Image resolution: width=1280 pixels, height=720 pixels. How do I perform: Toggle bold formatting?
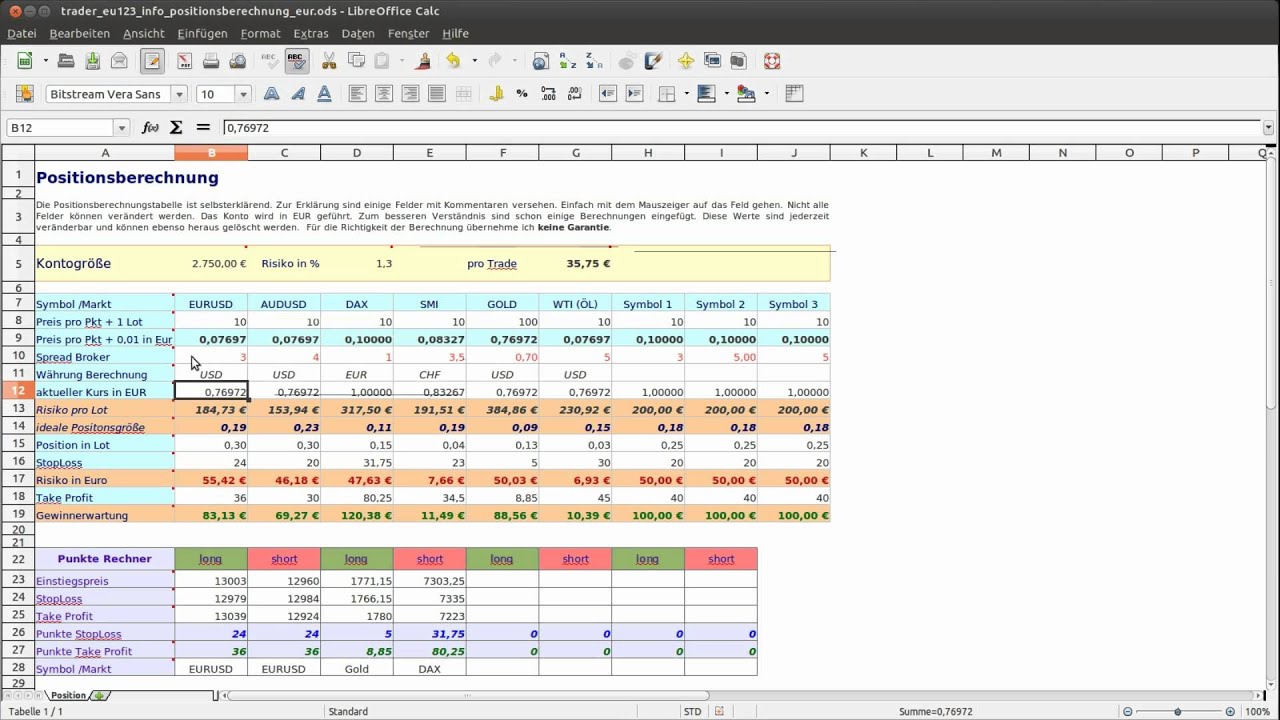[x=271, y=94]
